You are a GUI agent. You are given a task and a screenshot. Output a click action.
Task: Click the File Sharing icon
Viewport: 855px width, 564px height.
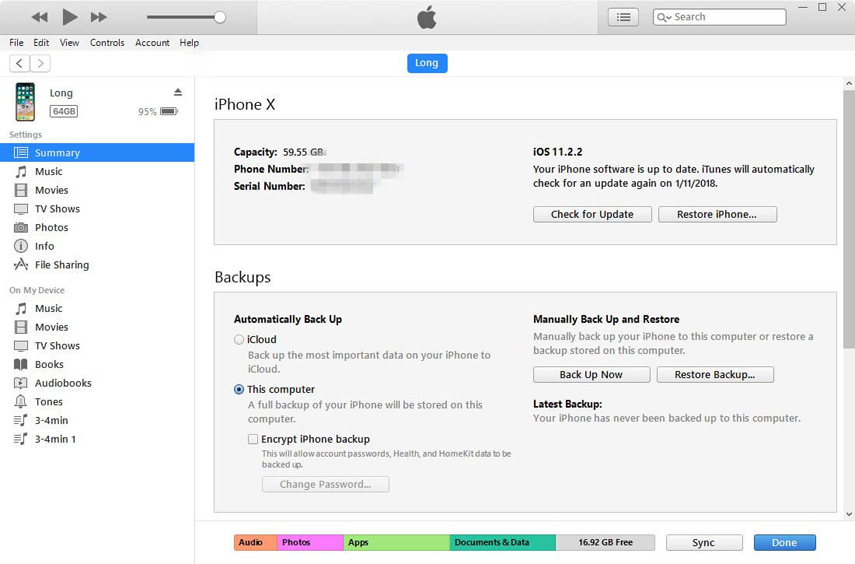(21, 265)
